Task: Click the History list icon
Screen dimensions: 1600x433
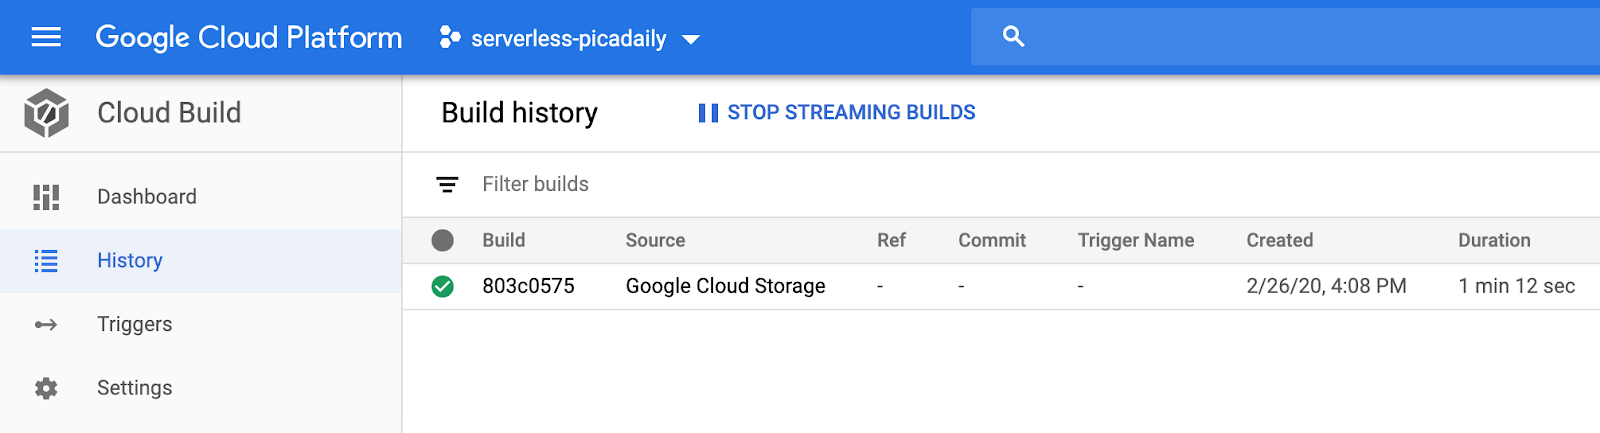Action: (x=46, y=261)
